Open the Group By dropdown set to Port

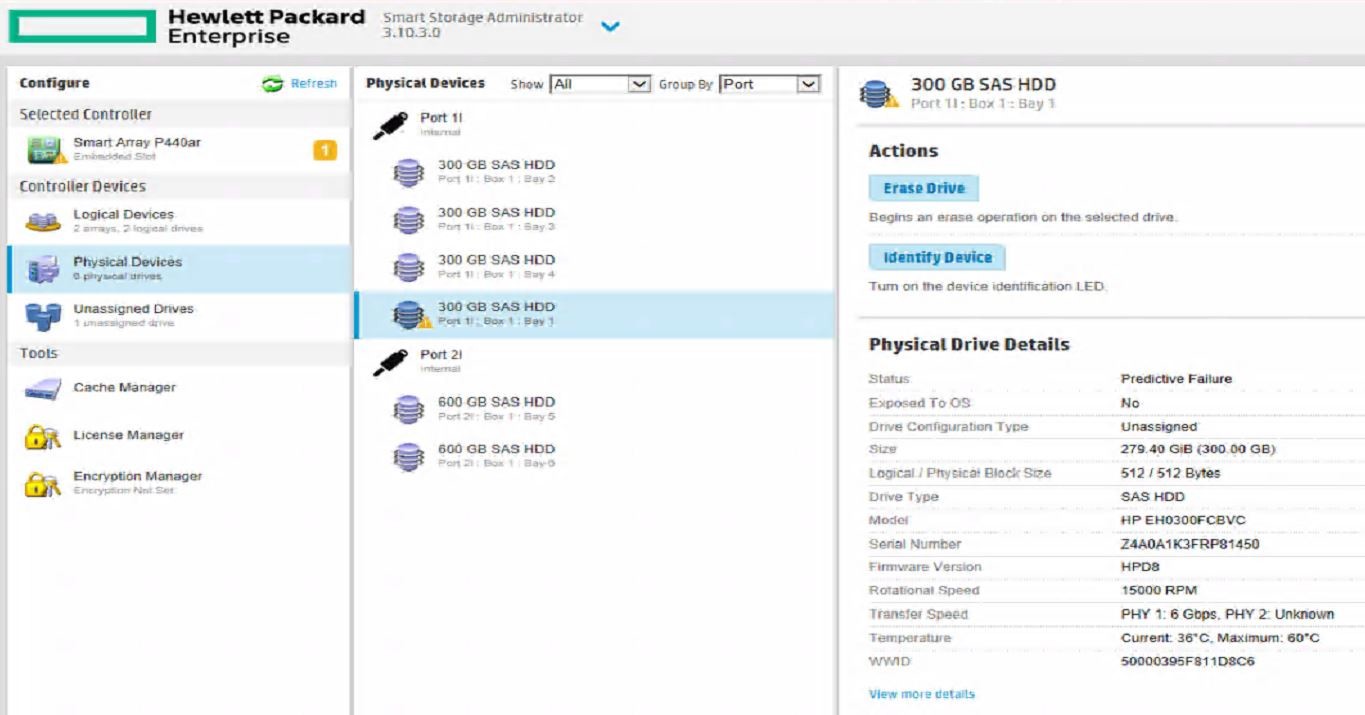[x=770, y=85]
